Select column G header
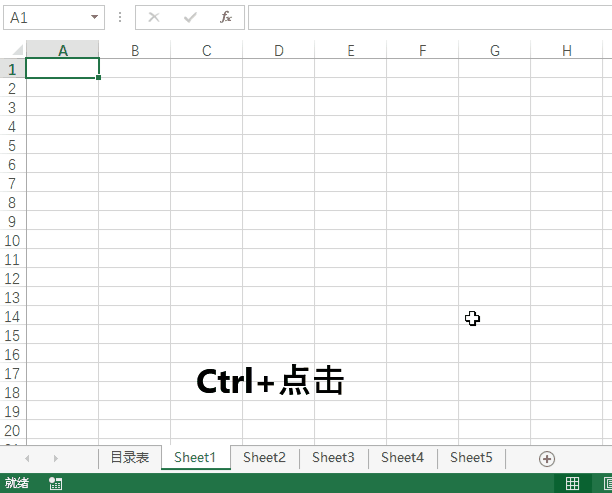Screen dimensions: 612x493 click(494, 50)
